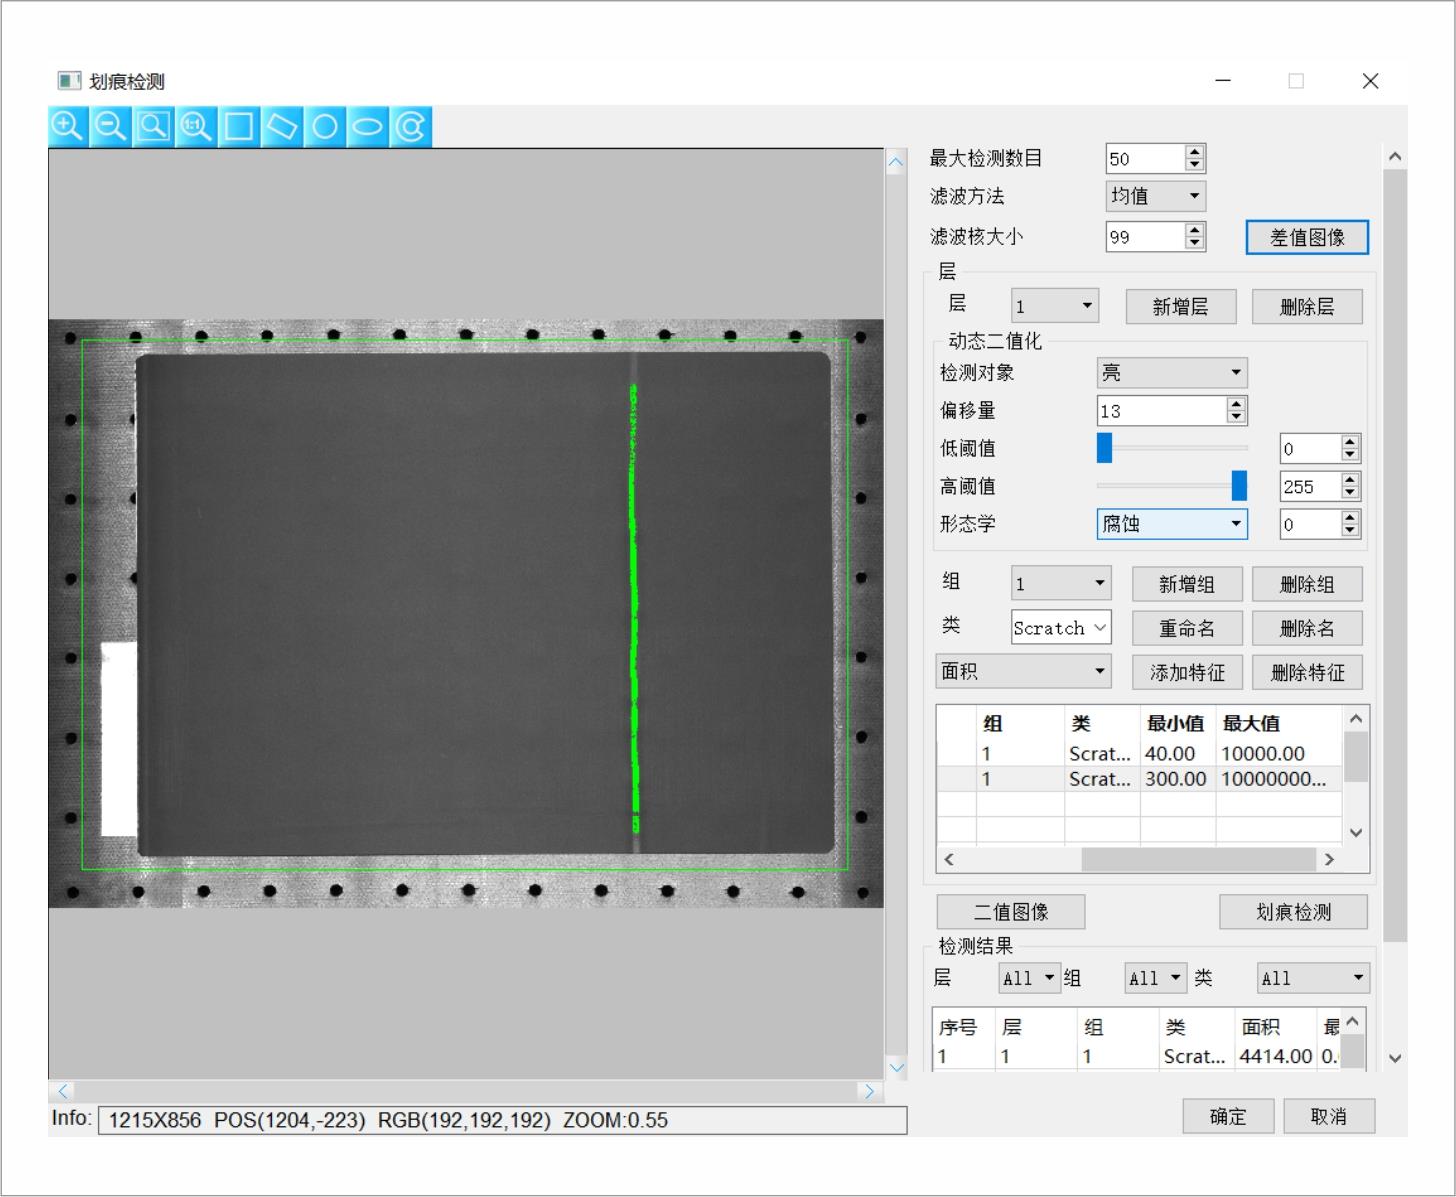This screenshot has height=1197, width=1456.
Task: Select the ring sector ROI tool
Action: (411, 127)
